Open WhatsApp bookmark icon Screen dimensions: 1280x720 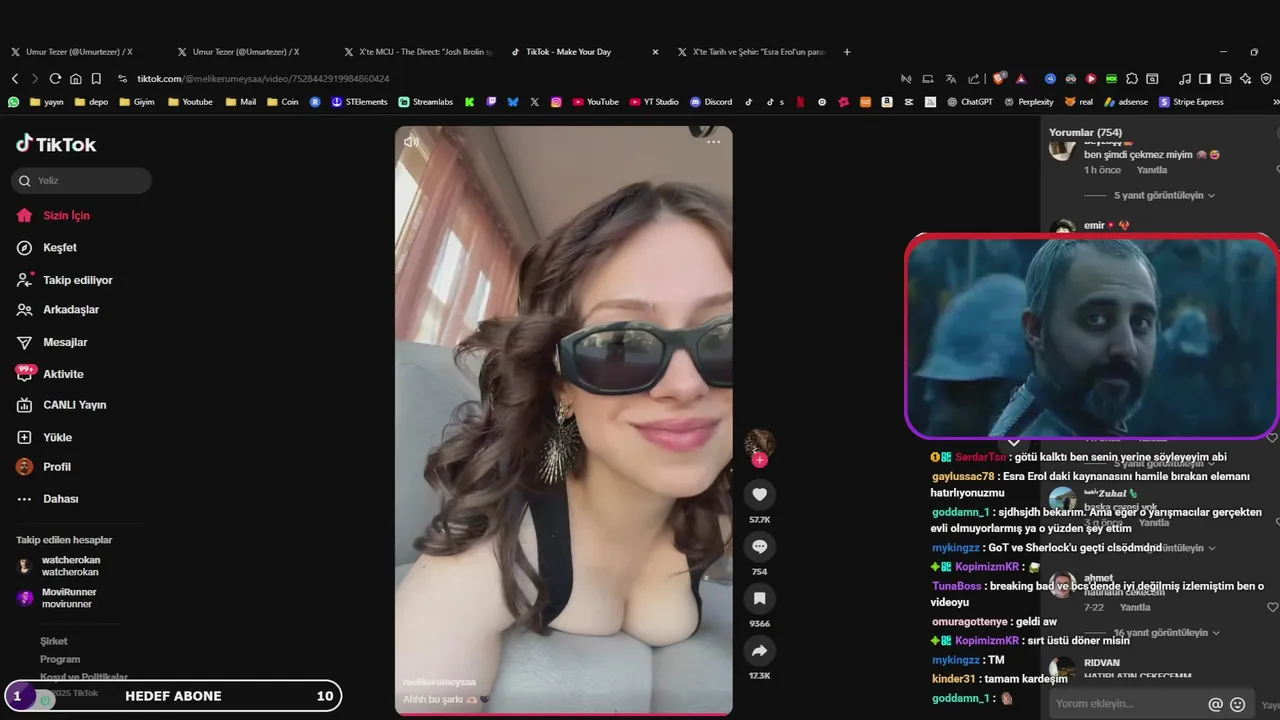tap(14, 101)
